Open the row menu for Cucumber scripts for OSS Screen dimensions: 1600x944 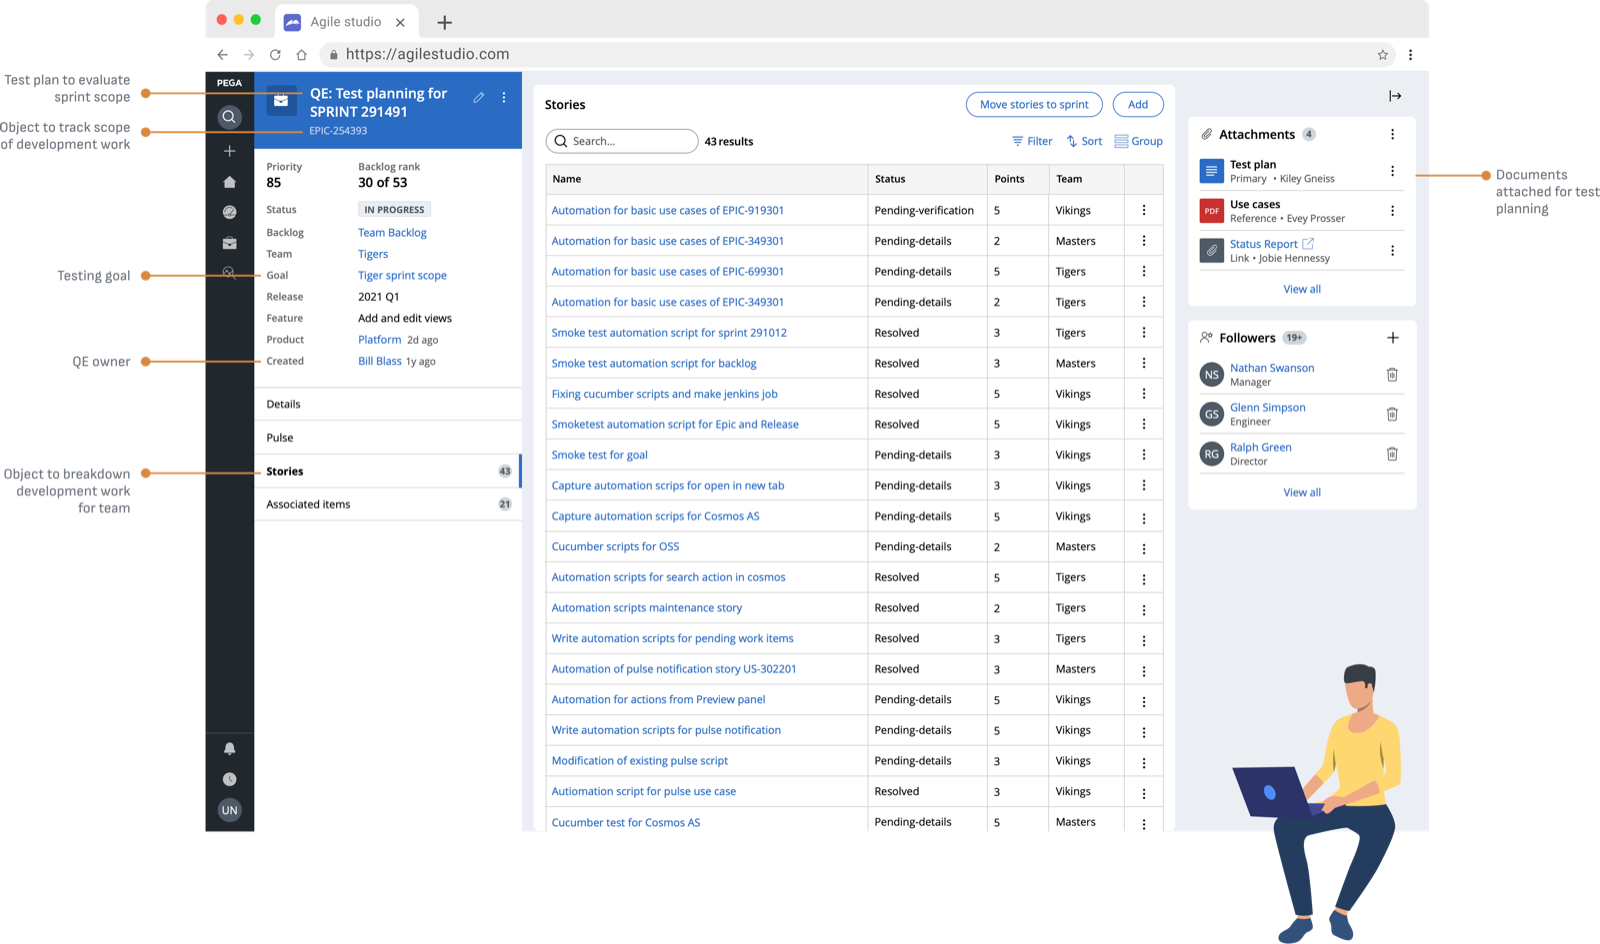1144,548
